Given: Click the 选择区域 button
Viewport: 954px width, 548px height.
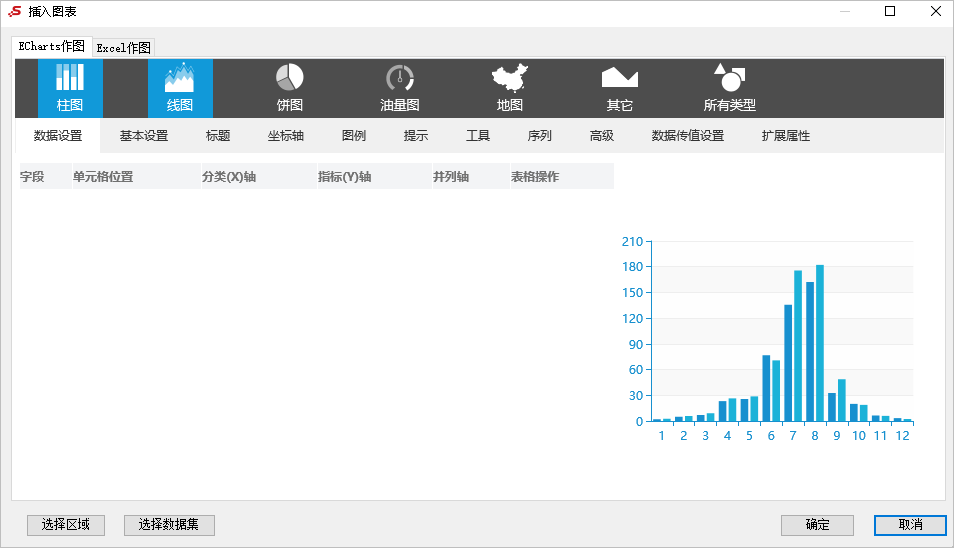Looking at the screenshot, I should (x=66, y=525).
